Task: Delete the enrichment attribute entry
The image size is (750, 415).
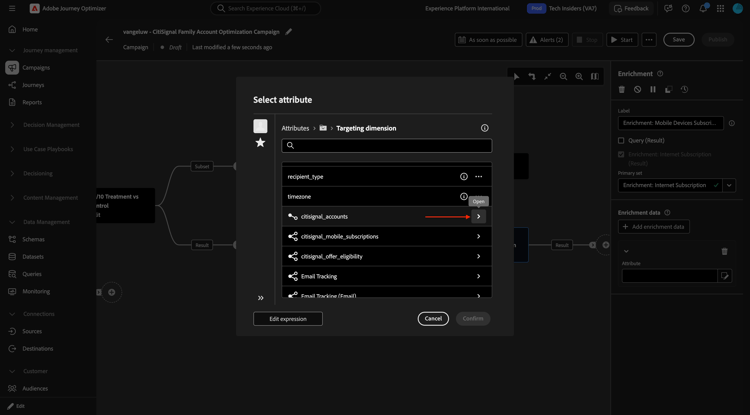Action: tap(725, 251)
